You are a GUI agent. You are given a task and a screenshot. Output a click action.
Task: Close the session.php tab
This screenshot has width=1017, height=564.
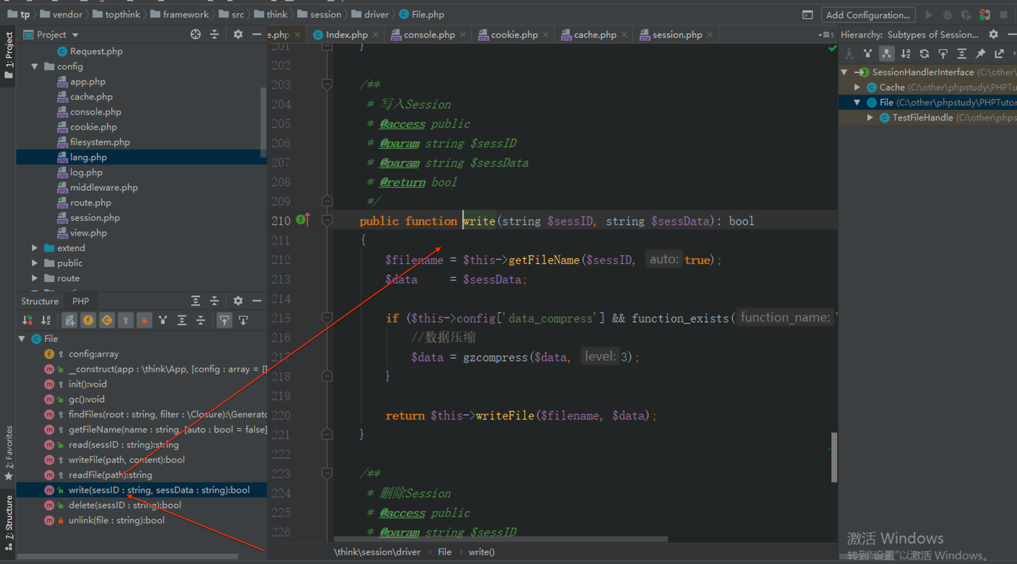(x=710, y=35)
